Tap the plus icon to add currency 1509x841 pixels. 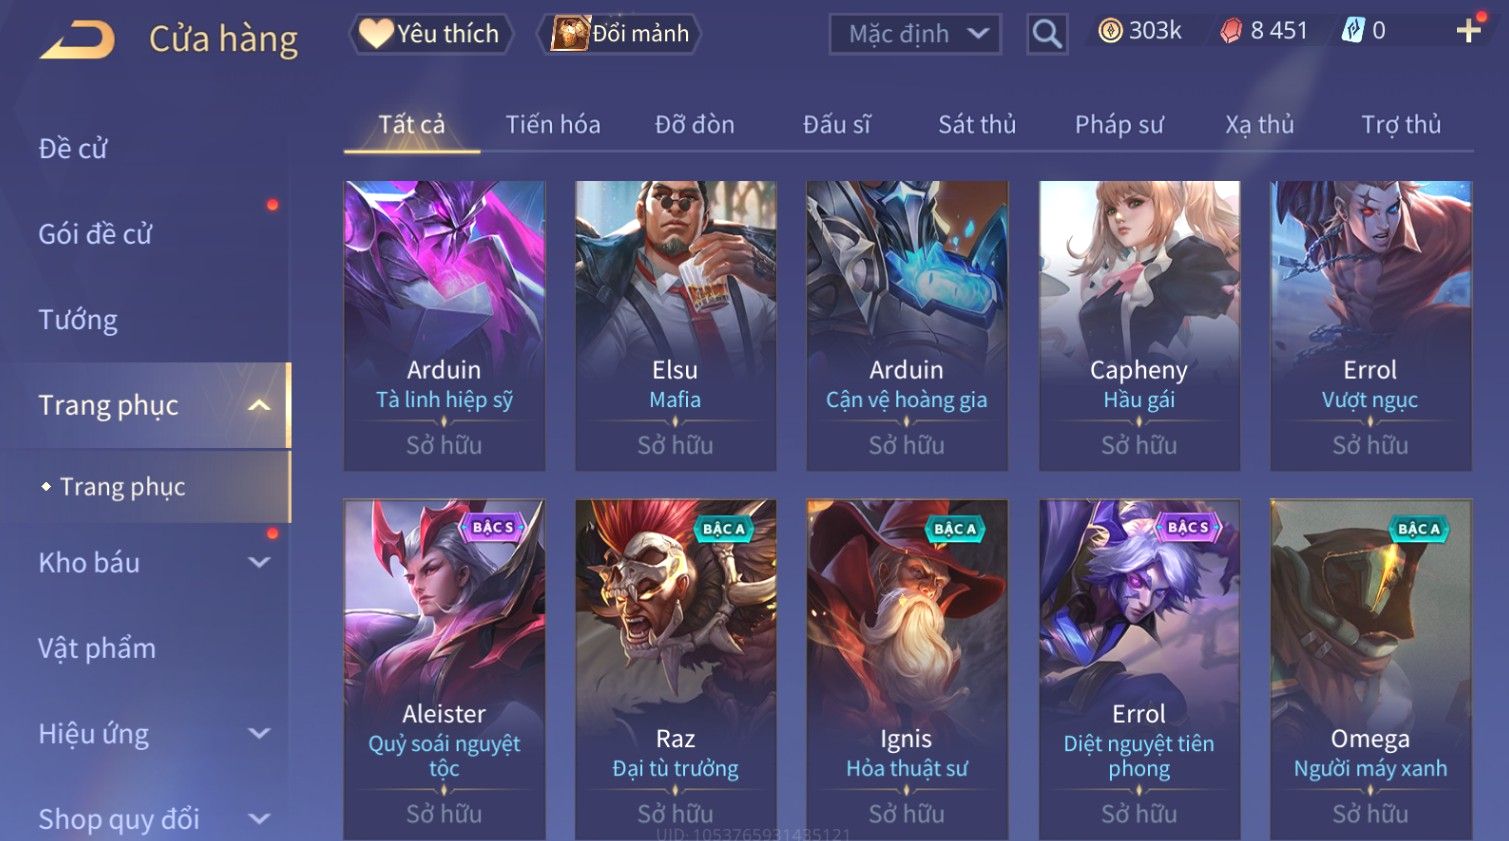(x=1468, y=31)
